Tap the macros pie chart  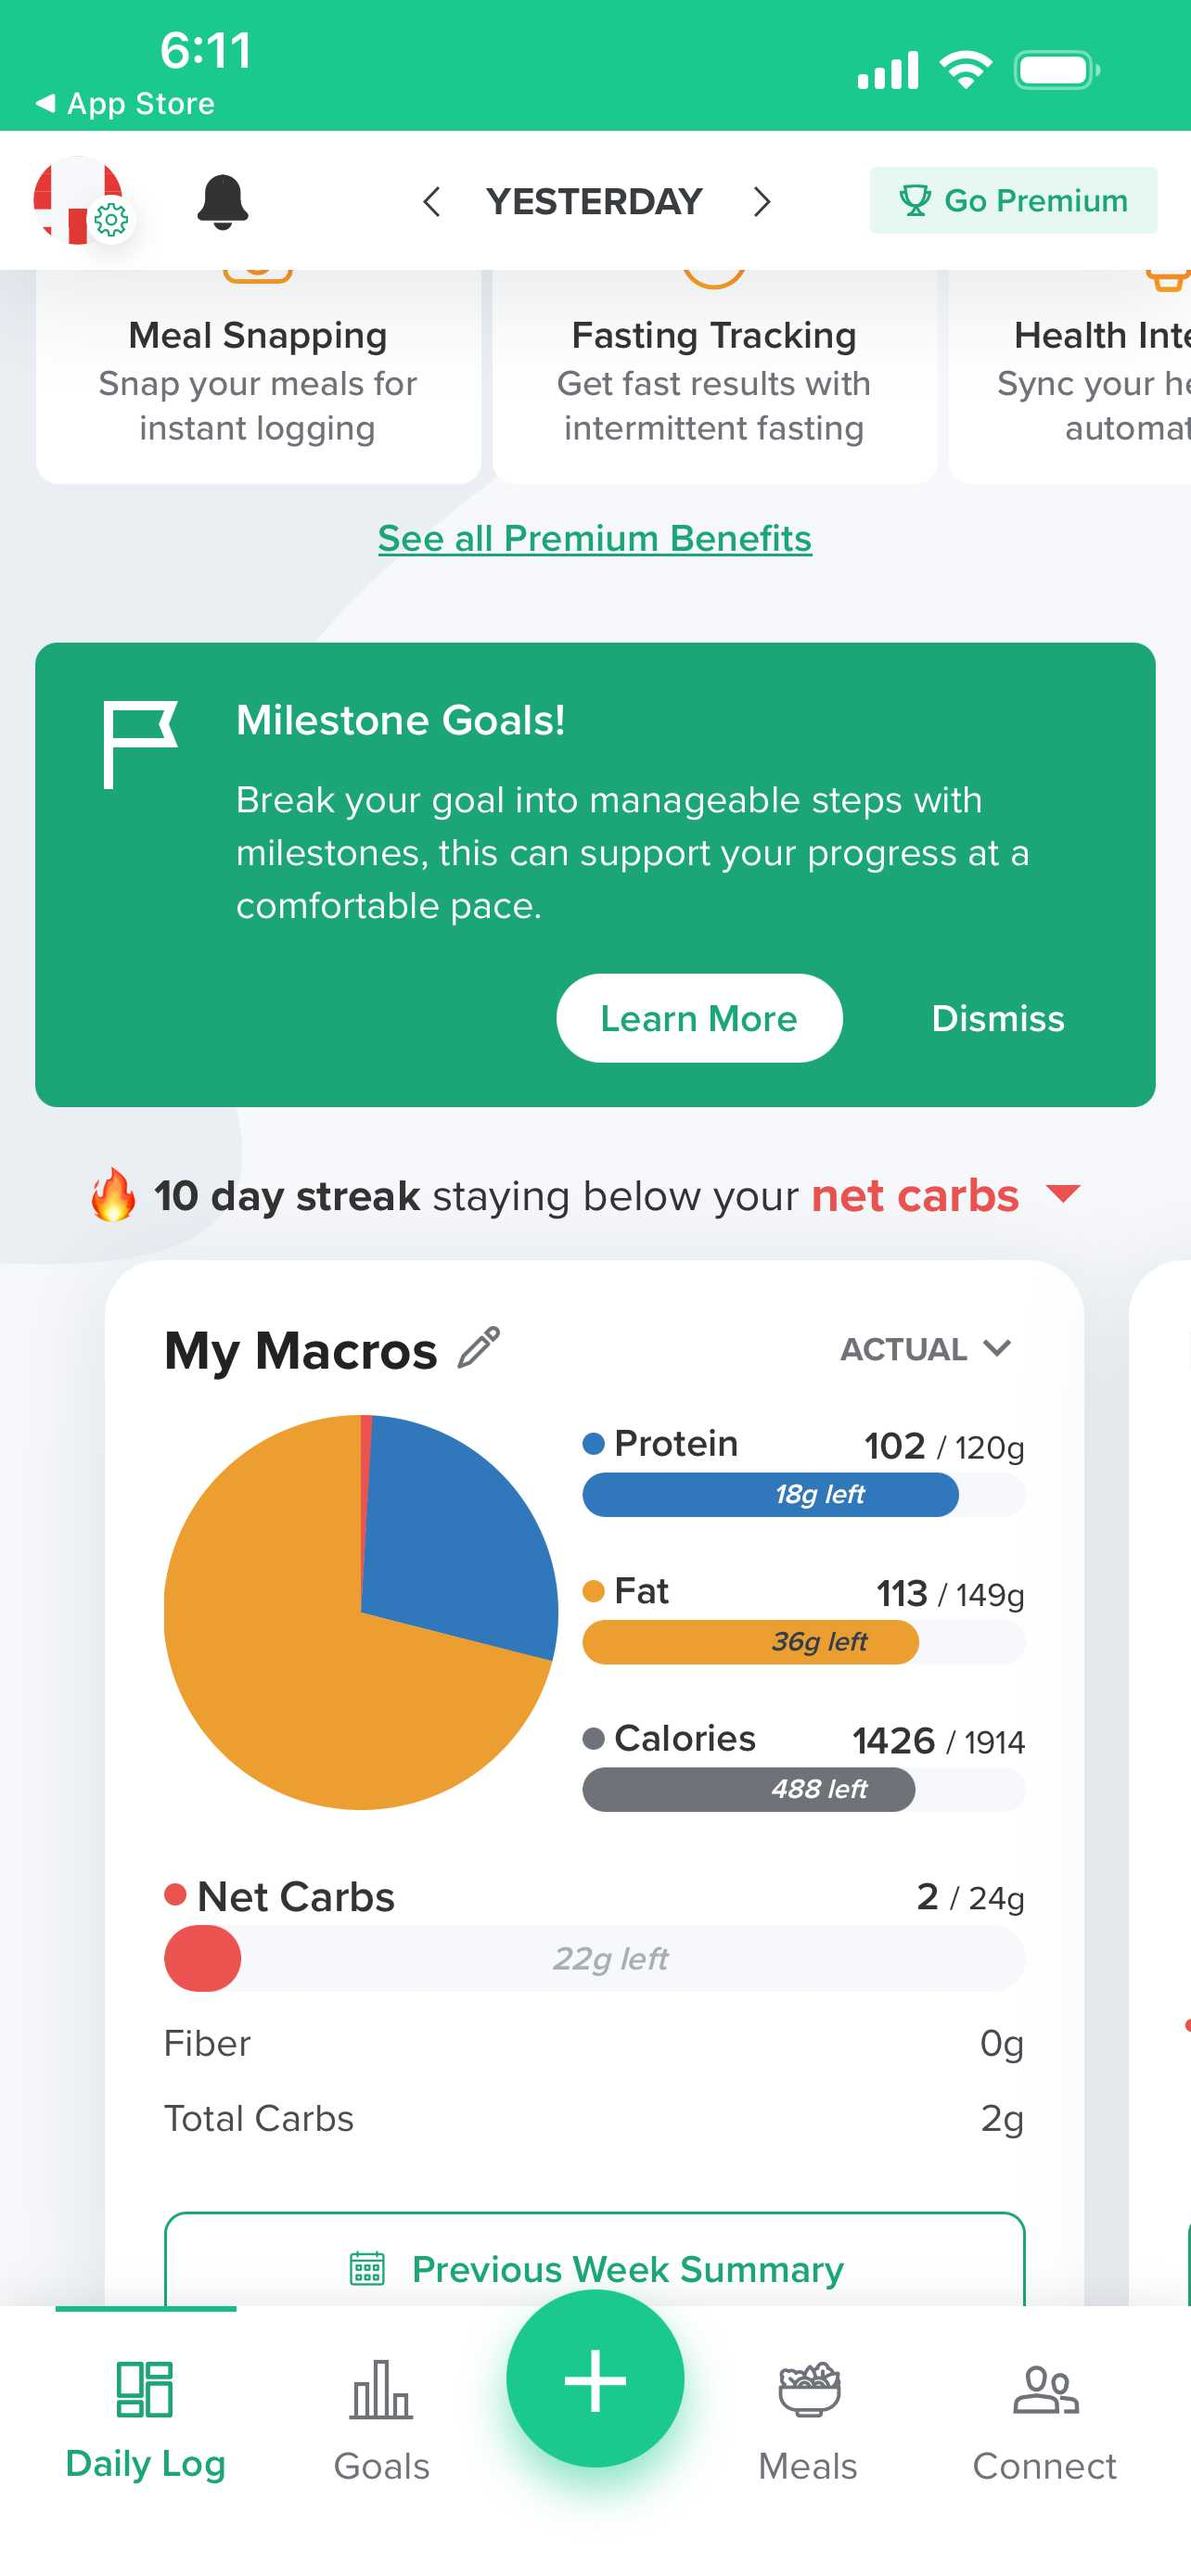click(x=361, y=1611)
